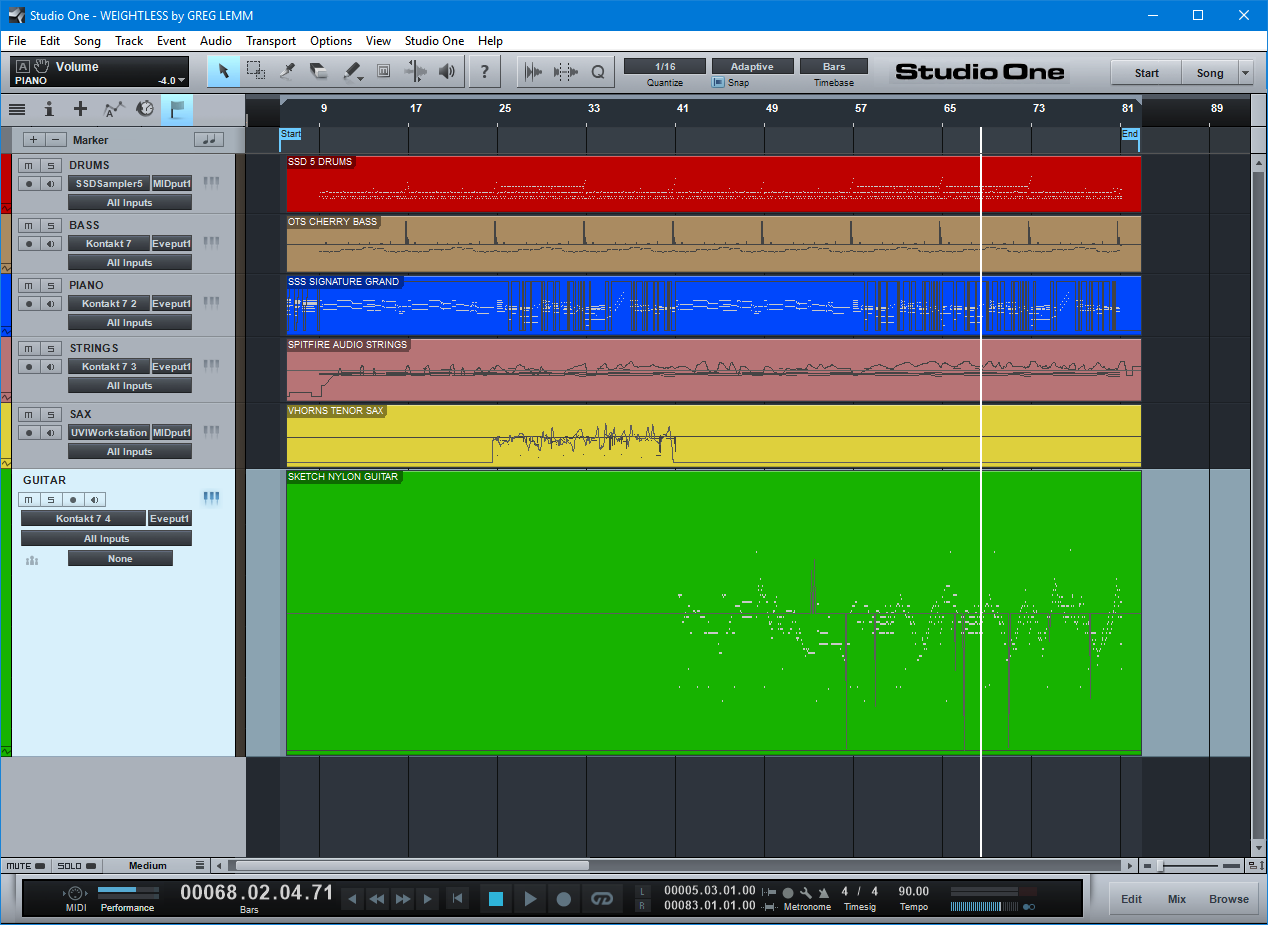This screenshot has height=925, width=1268.
Task: Open the Song menu
Action: 87,41
